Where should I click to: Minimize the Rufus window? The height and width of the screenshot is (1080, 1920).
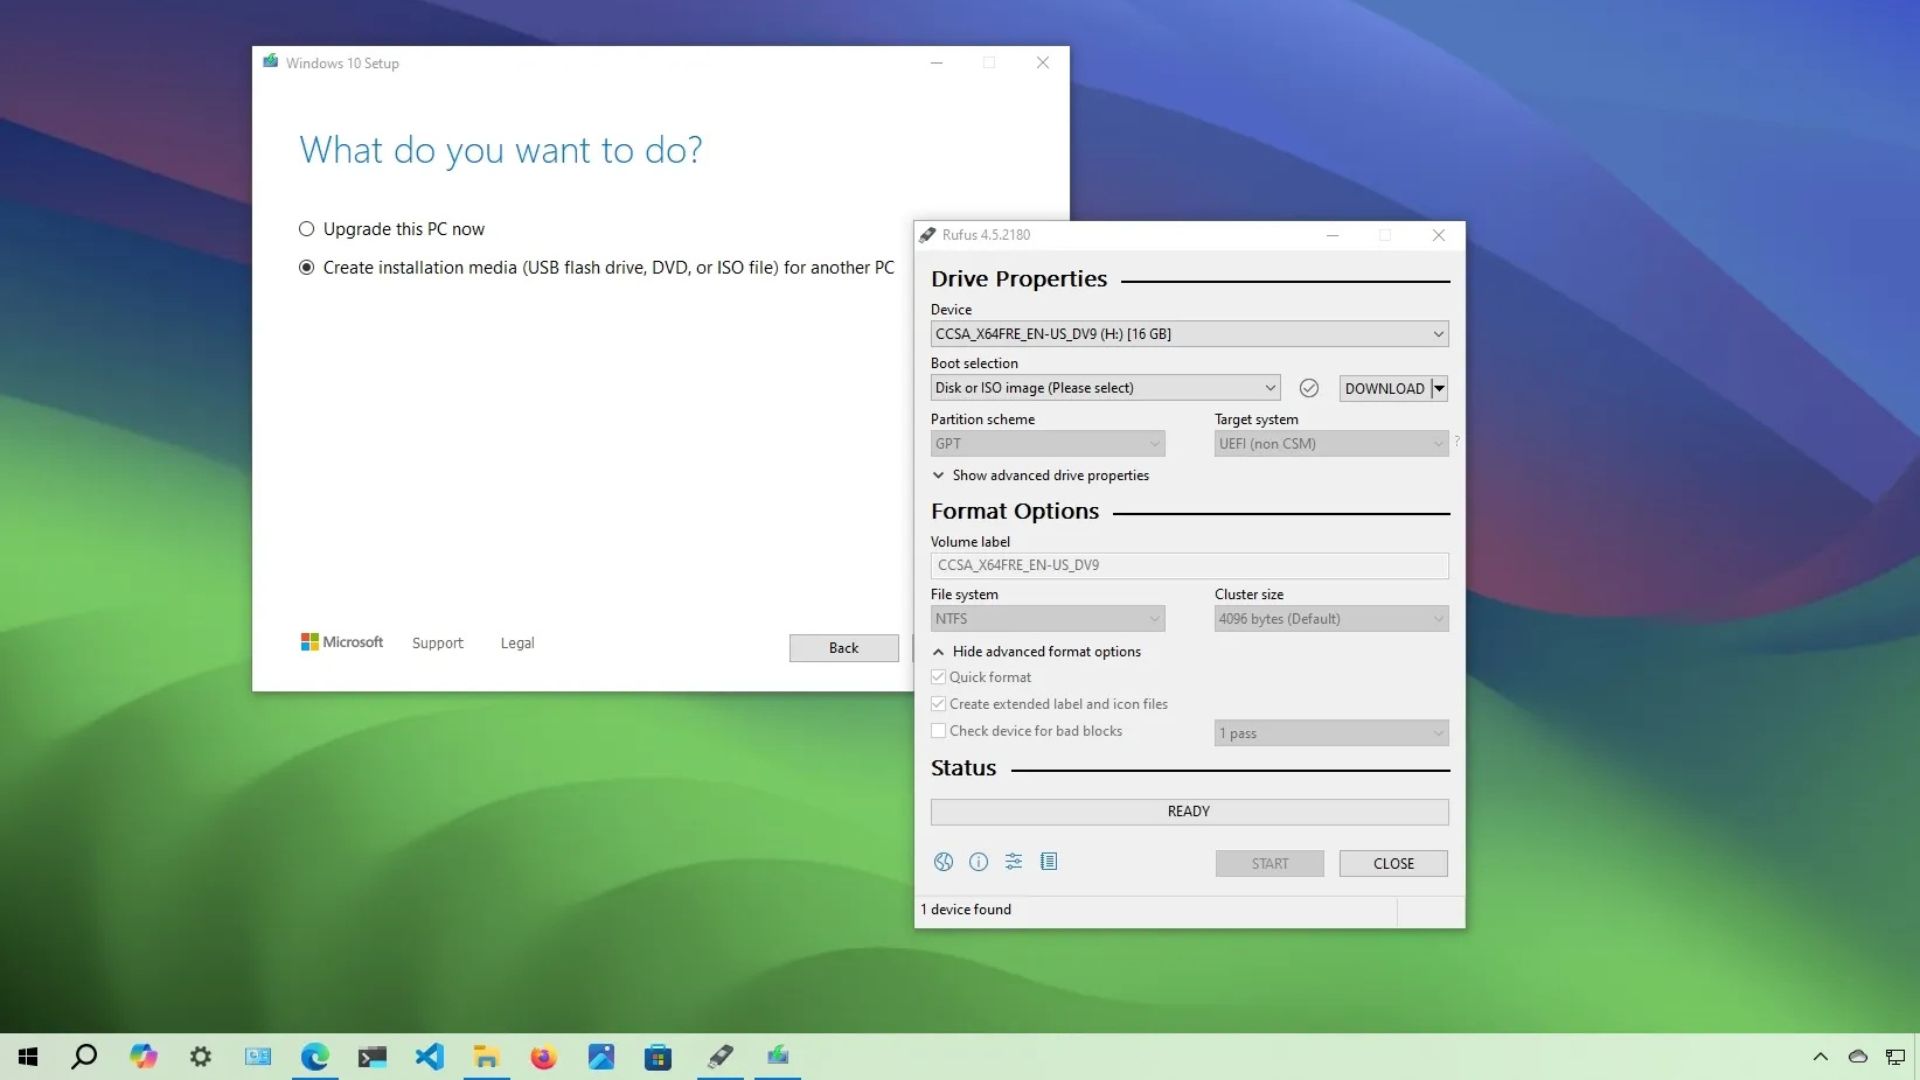[1332, 235]
